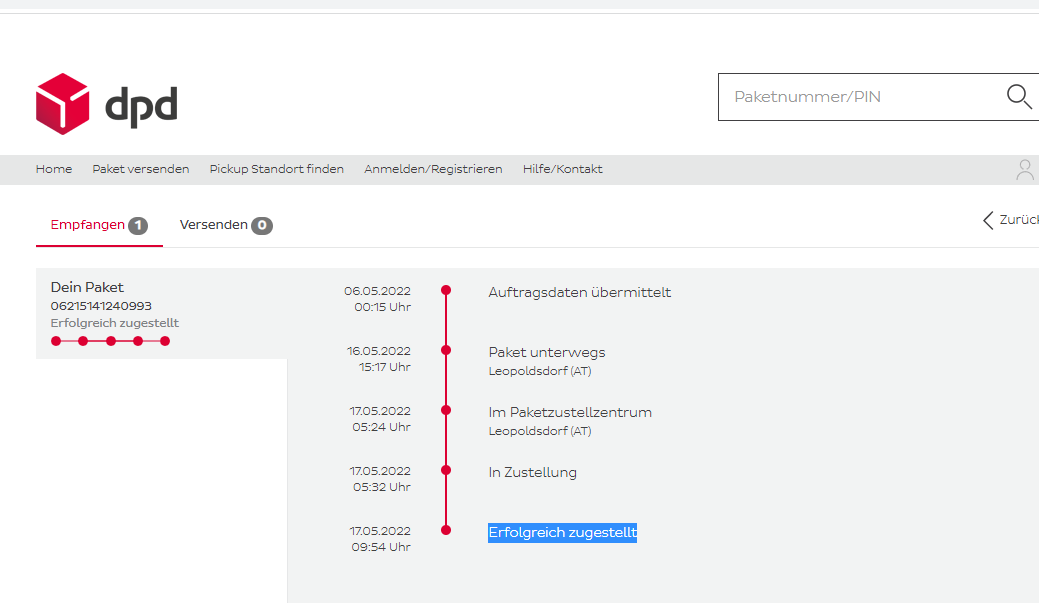Screen dimensions: 1039x603
Task: Open the user account profile icon
Action: coord(1025,170)
